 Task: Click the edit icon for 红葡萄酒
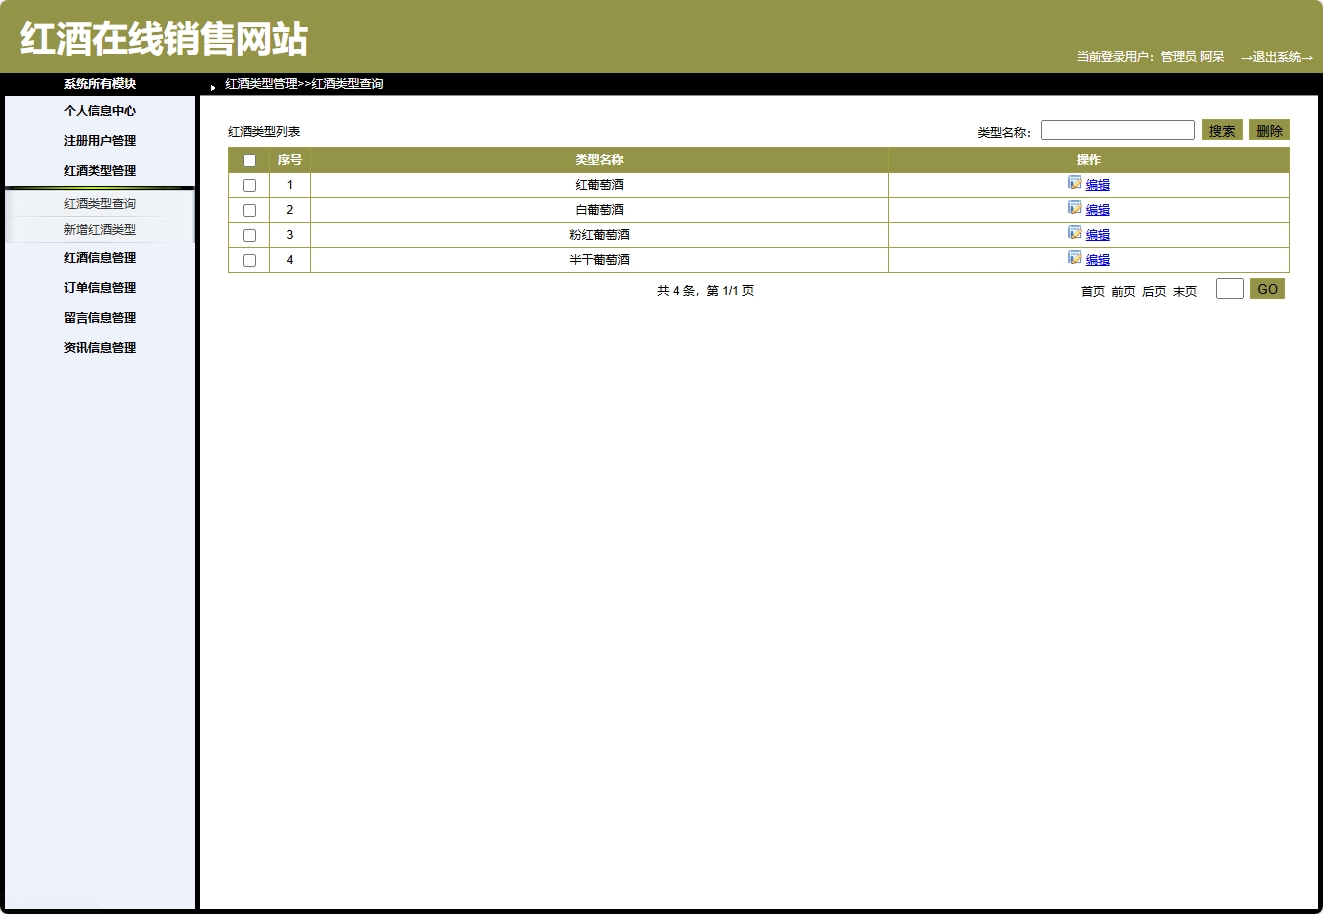[1072, 184]
